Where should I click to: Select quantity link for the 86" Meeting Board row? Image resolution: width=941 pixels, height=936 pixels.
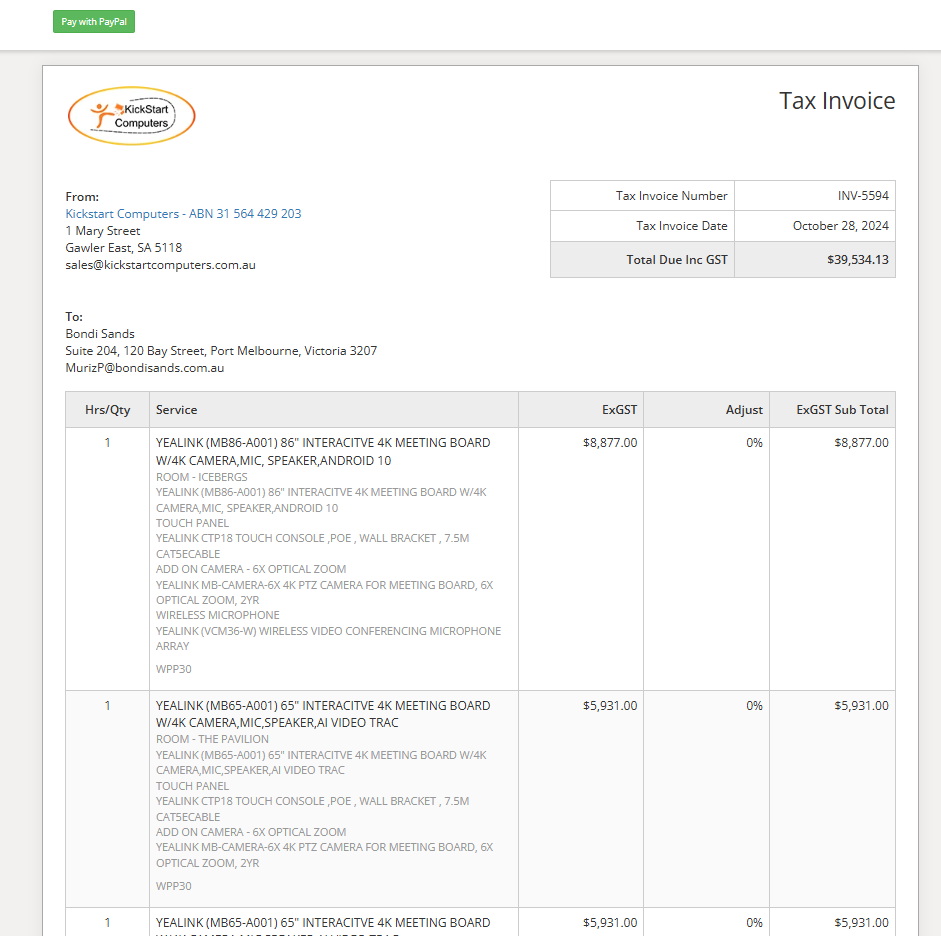click(107, 442)
